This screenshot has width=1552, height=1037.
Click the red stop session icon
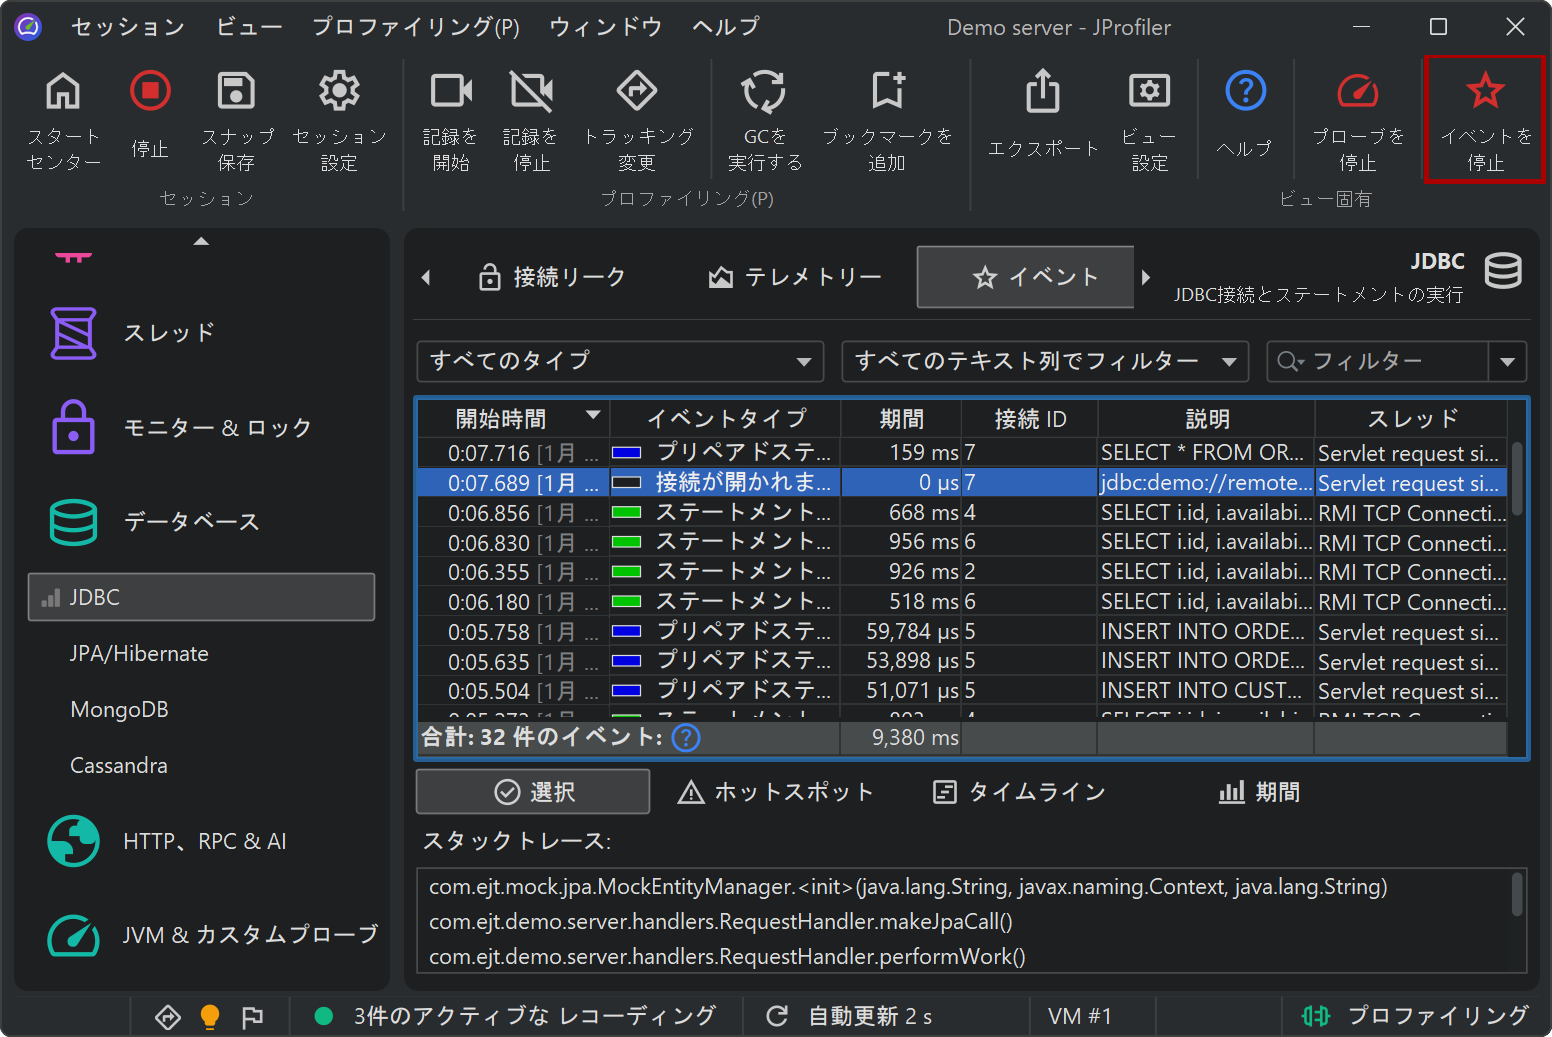coord(150,92)
